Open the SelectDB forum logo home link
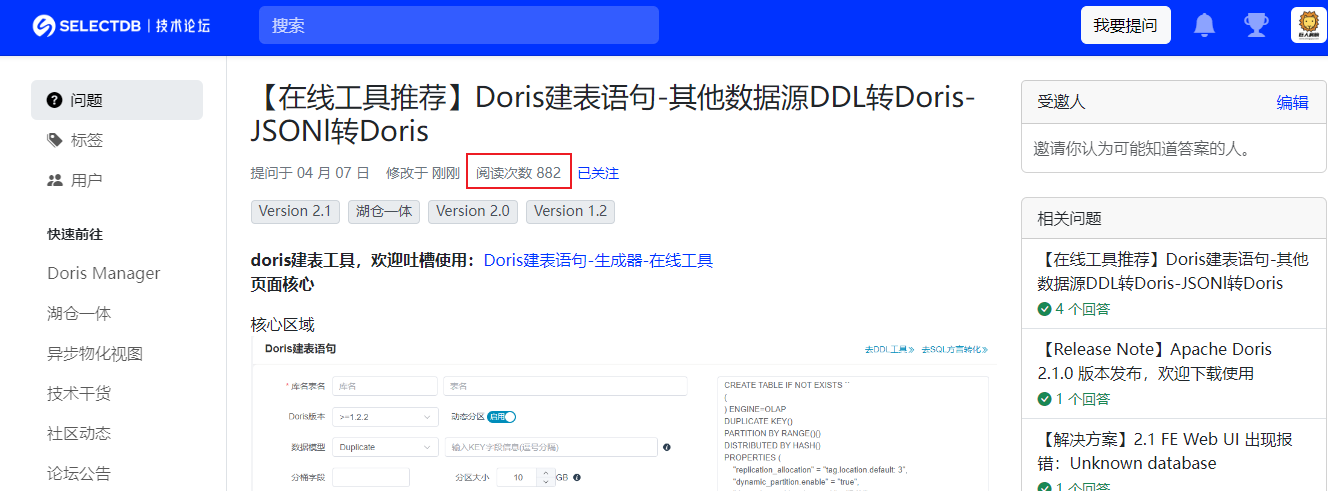1328x491 pixels. (x=121, y=26)
